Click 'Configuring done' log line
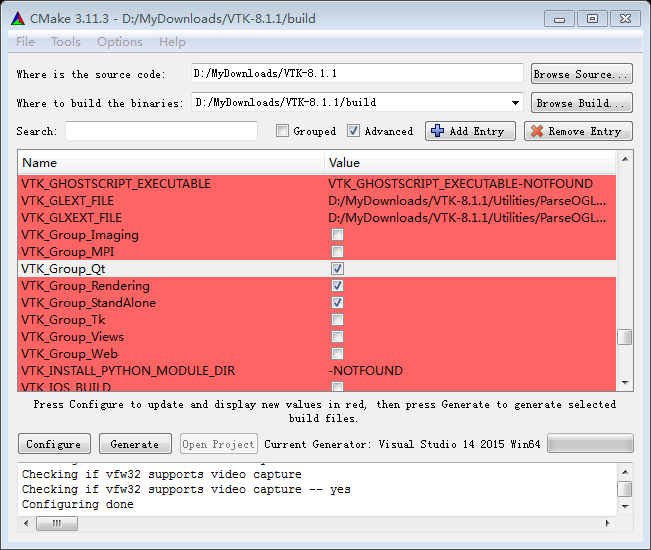 [78, 504]
